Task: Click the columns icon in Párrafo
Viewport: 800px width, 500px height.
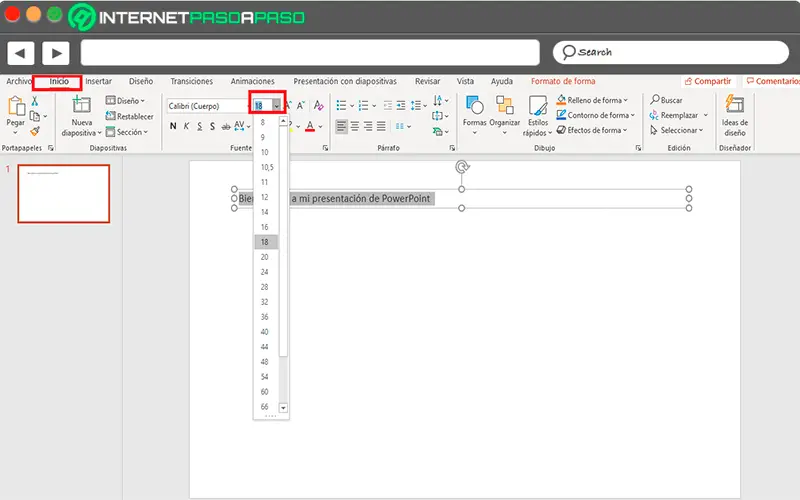Action: 400,126
